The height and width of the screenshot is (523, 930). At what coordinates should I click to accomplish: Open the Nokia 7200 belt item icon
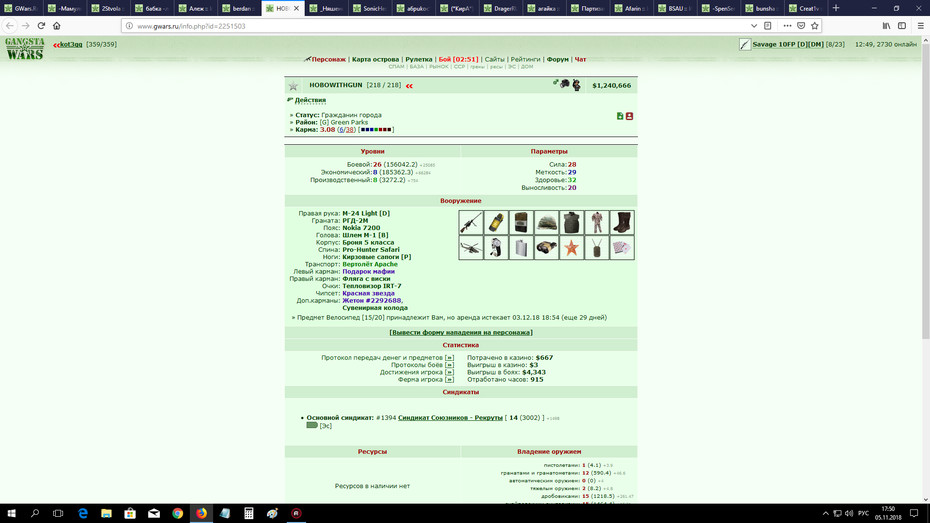pyautogui.click(x=521, y=222)
